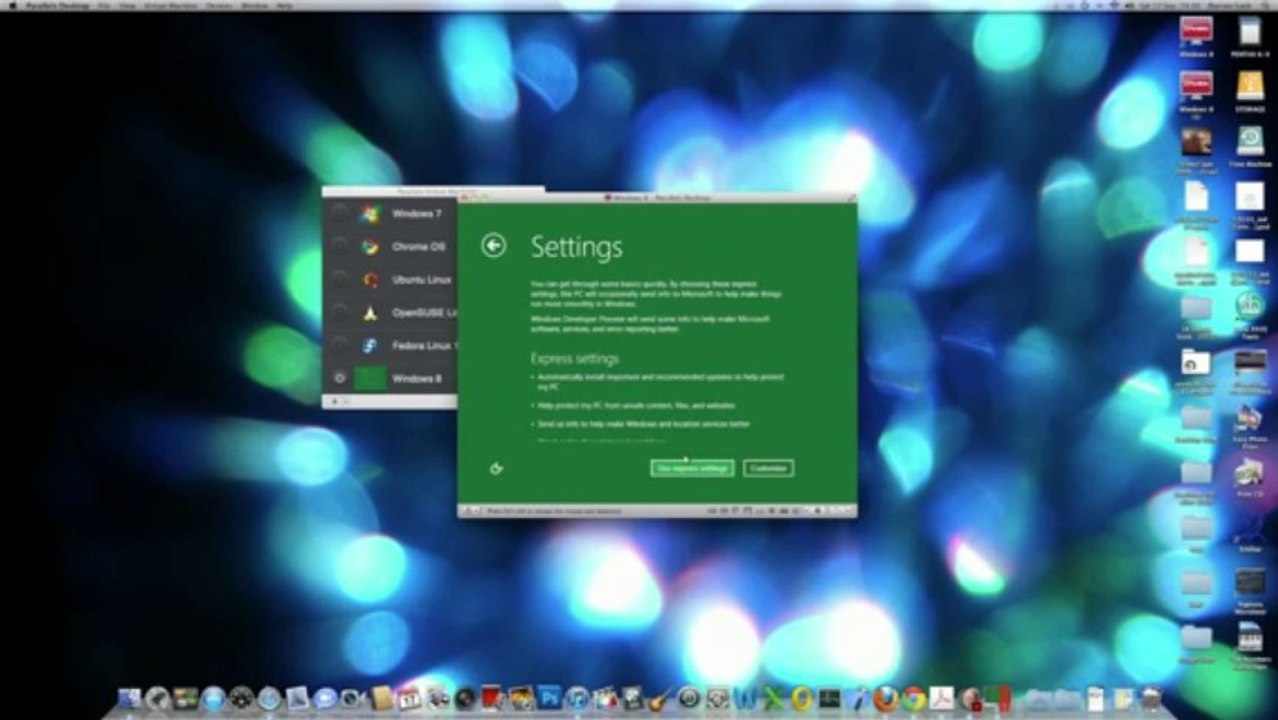Click the Customize button
Viewport: 1278px width, 720px height.
pos(768,468)
